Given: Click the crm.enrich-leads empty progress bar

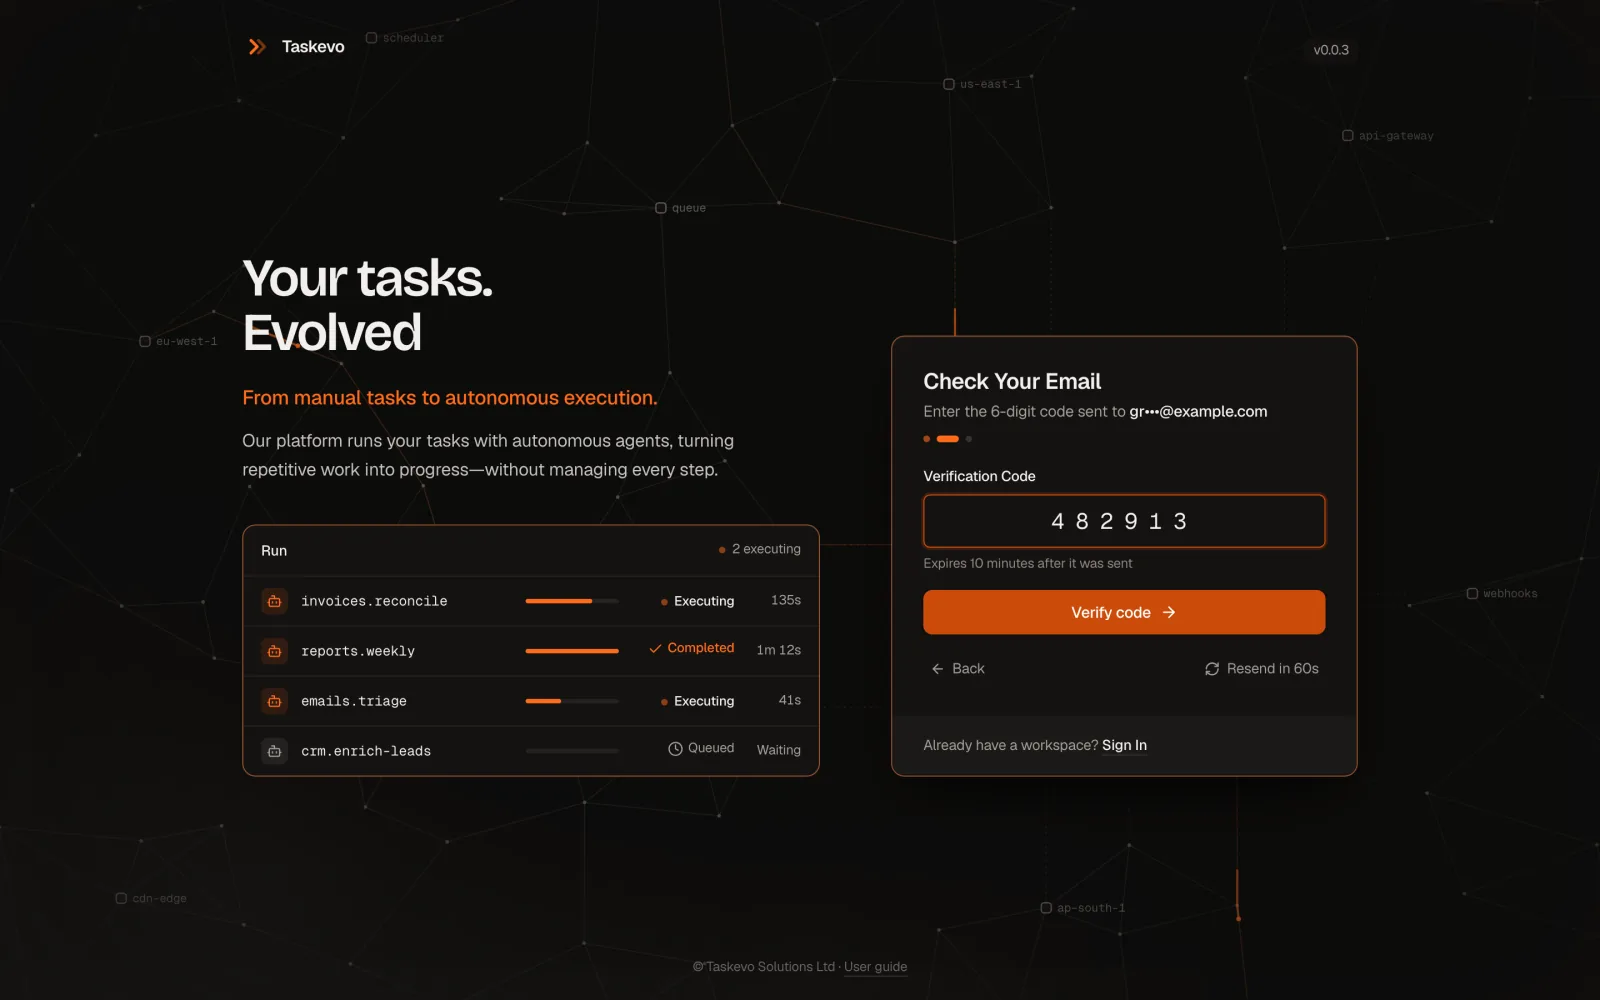Looking at the screenshot, I should pyautogui.click(x=572, y=751).
